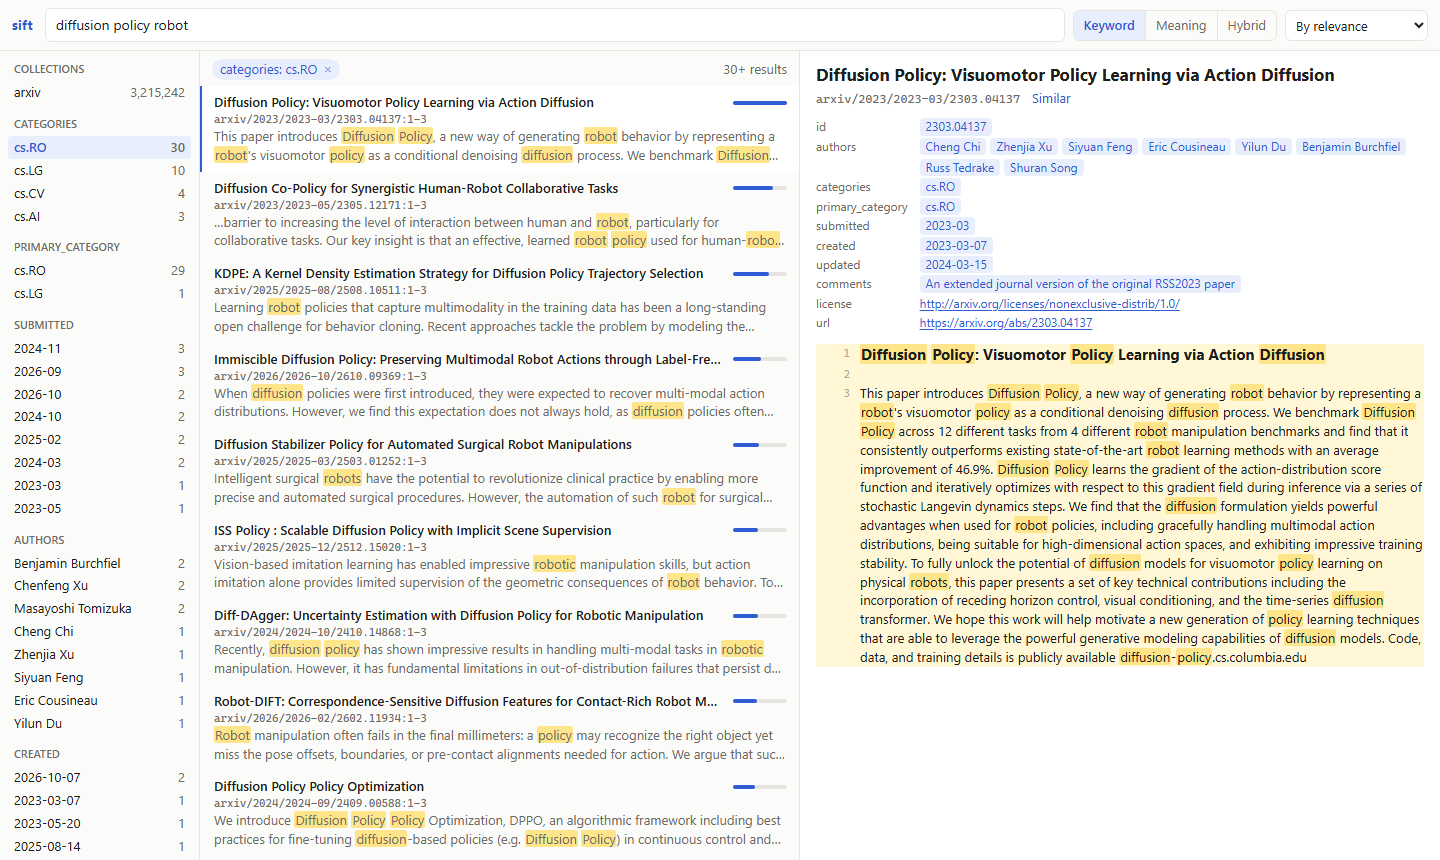Click the submitted 2023-03 tag
This screenshot has height=860, width=1440.
click(947, 226)
